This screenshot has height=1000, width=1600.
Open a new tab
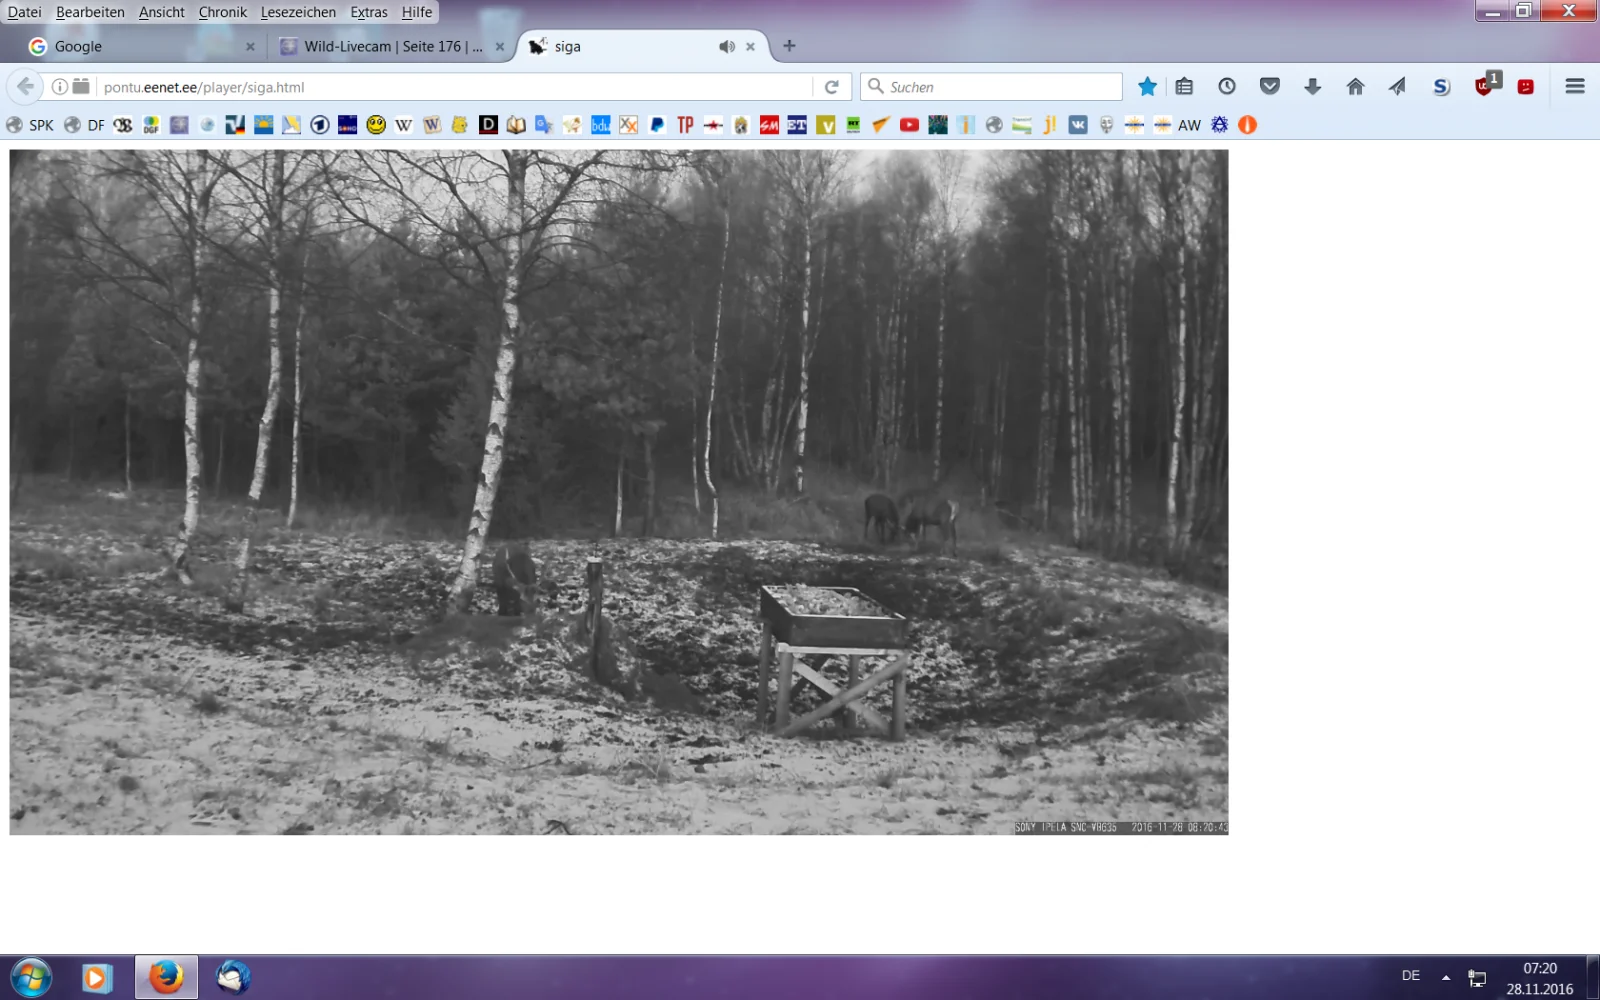[789, 46]
